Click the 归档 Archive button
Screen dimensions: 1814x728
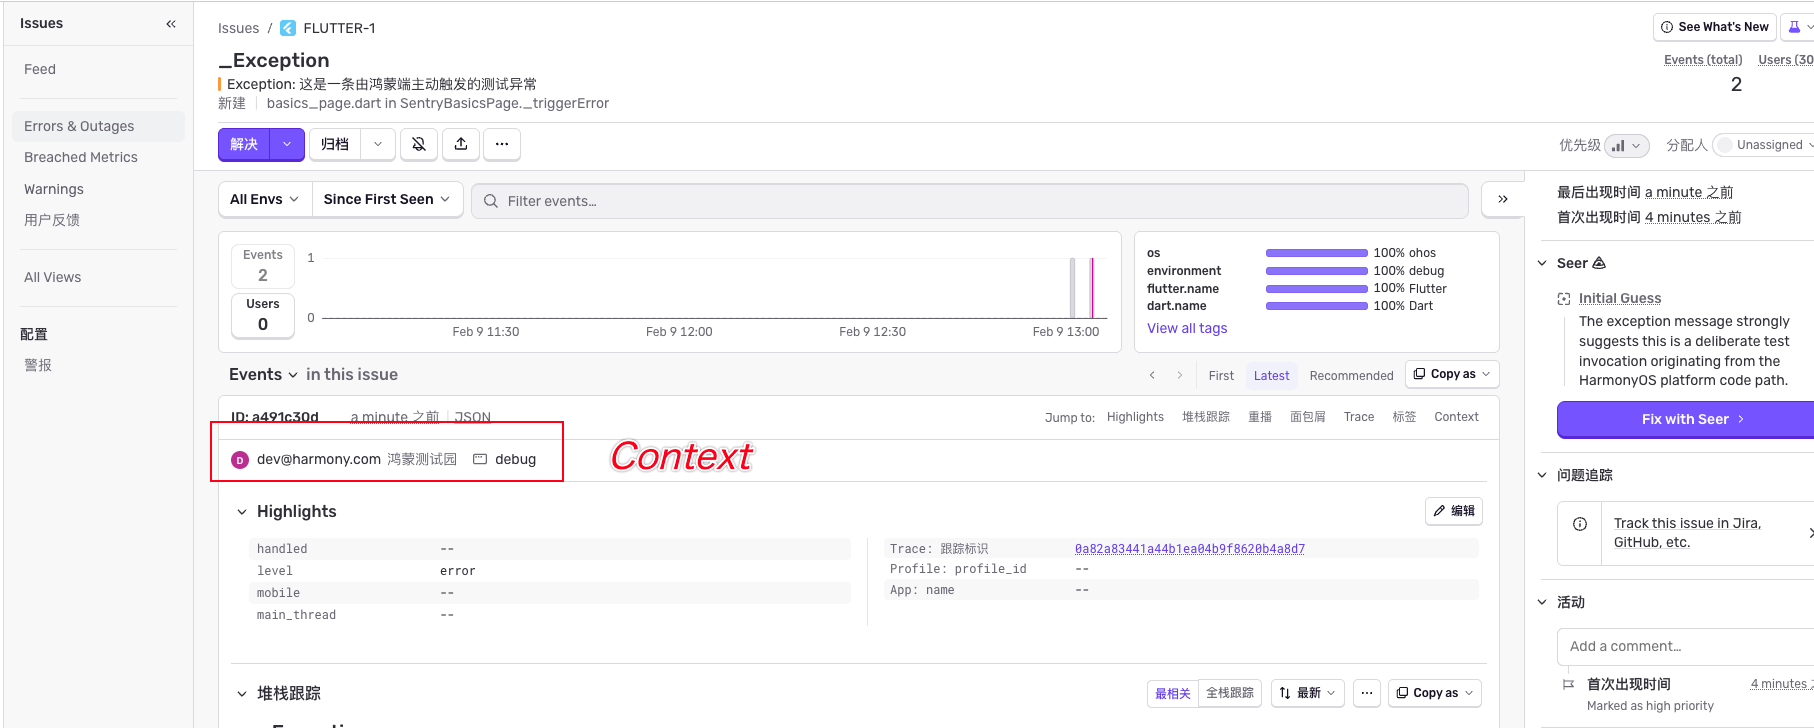pos(335,144)
